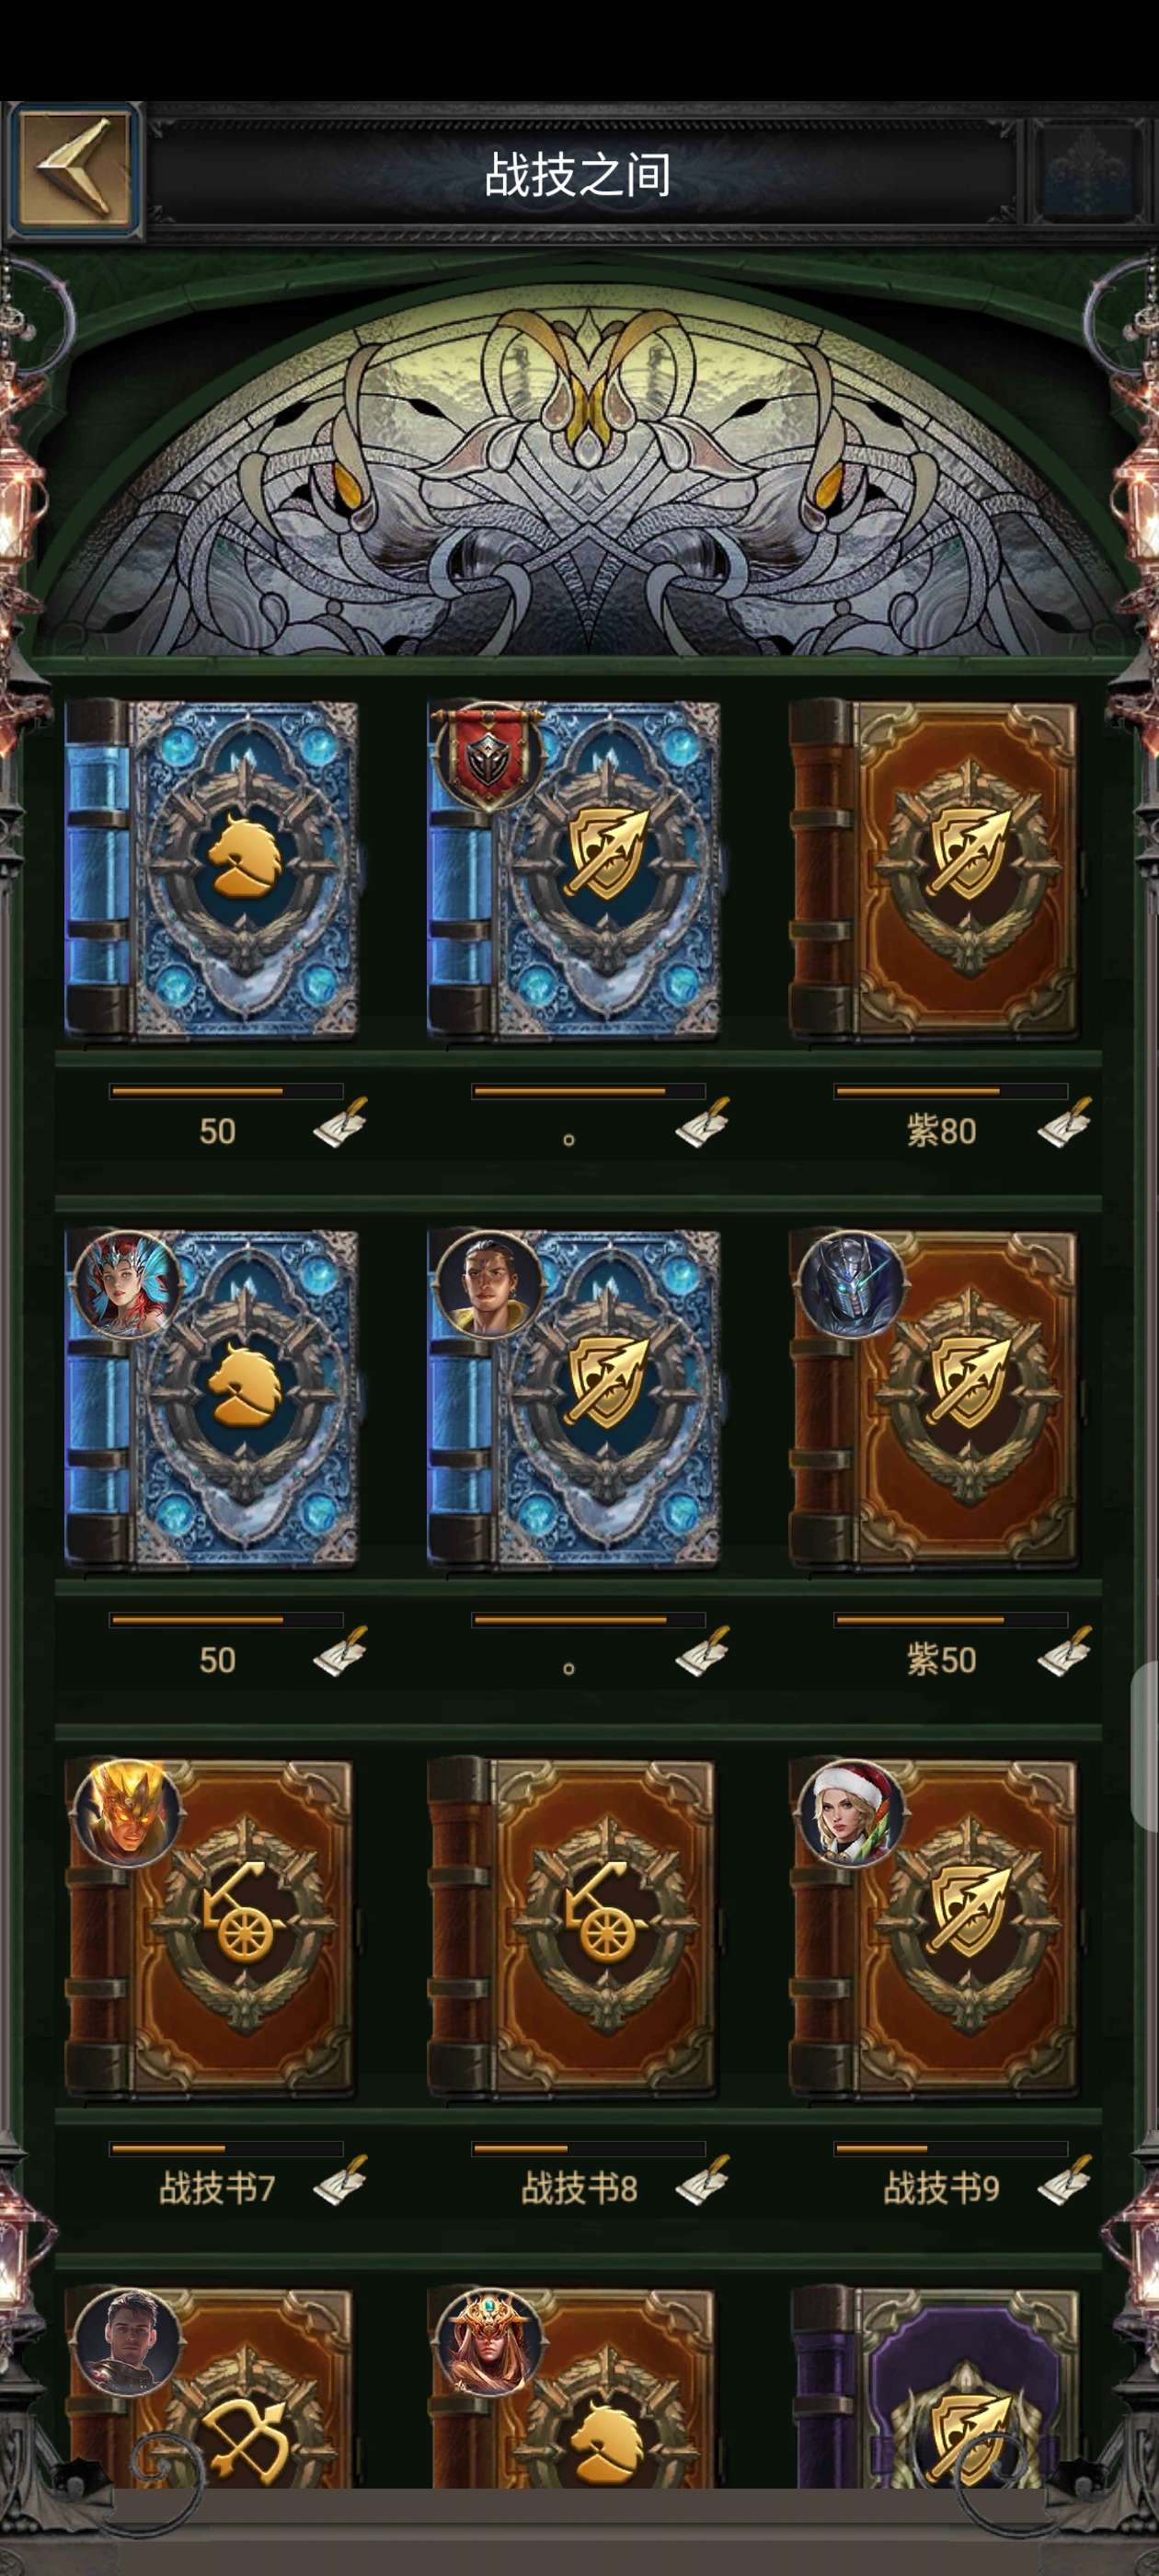Click the rename quill beside 战技书8

click(x=702, y=2179)
